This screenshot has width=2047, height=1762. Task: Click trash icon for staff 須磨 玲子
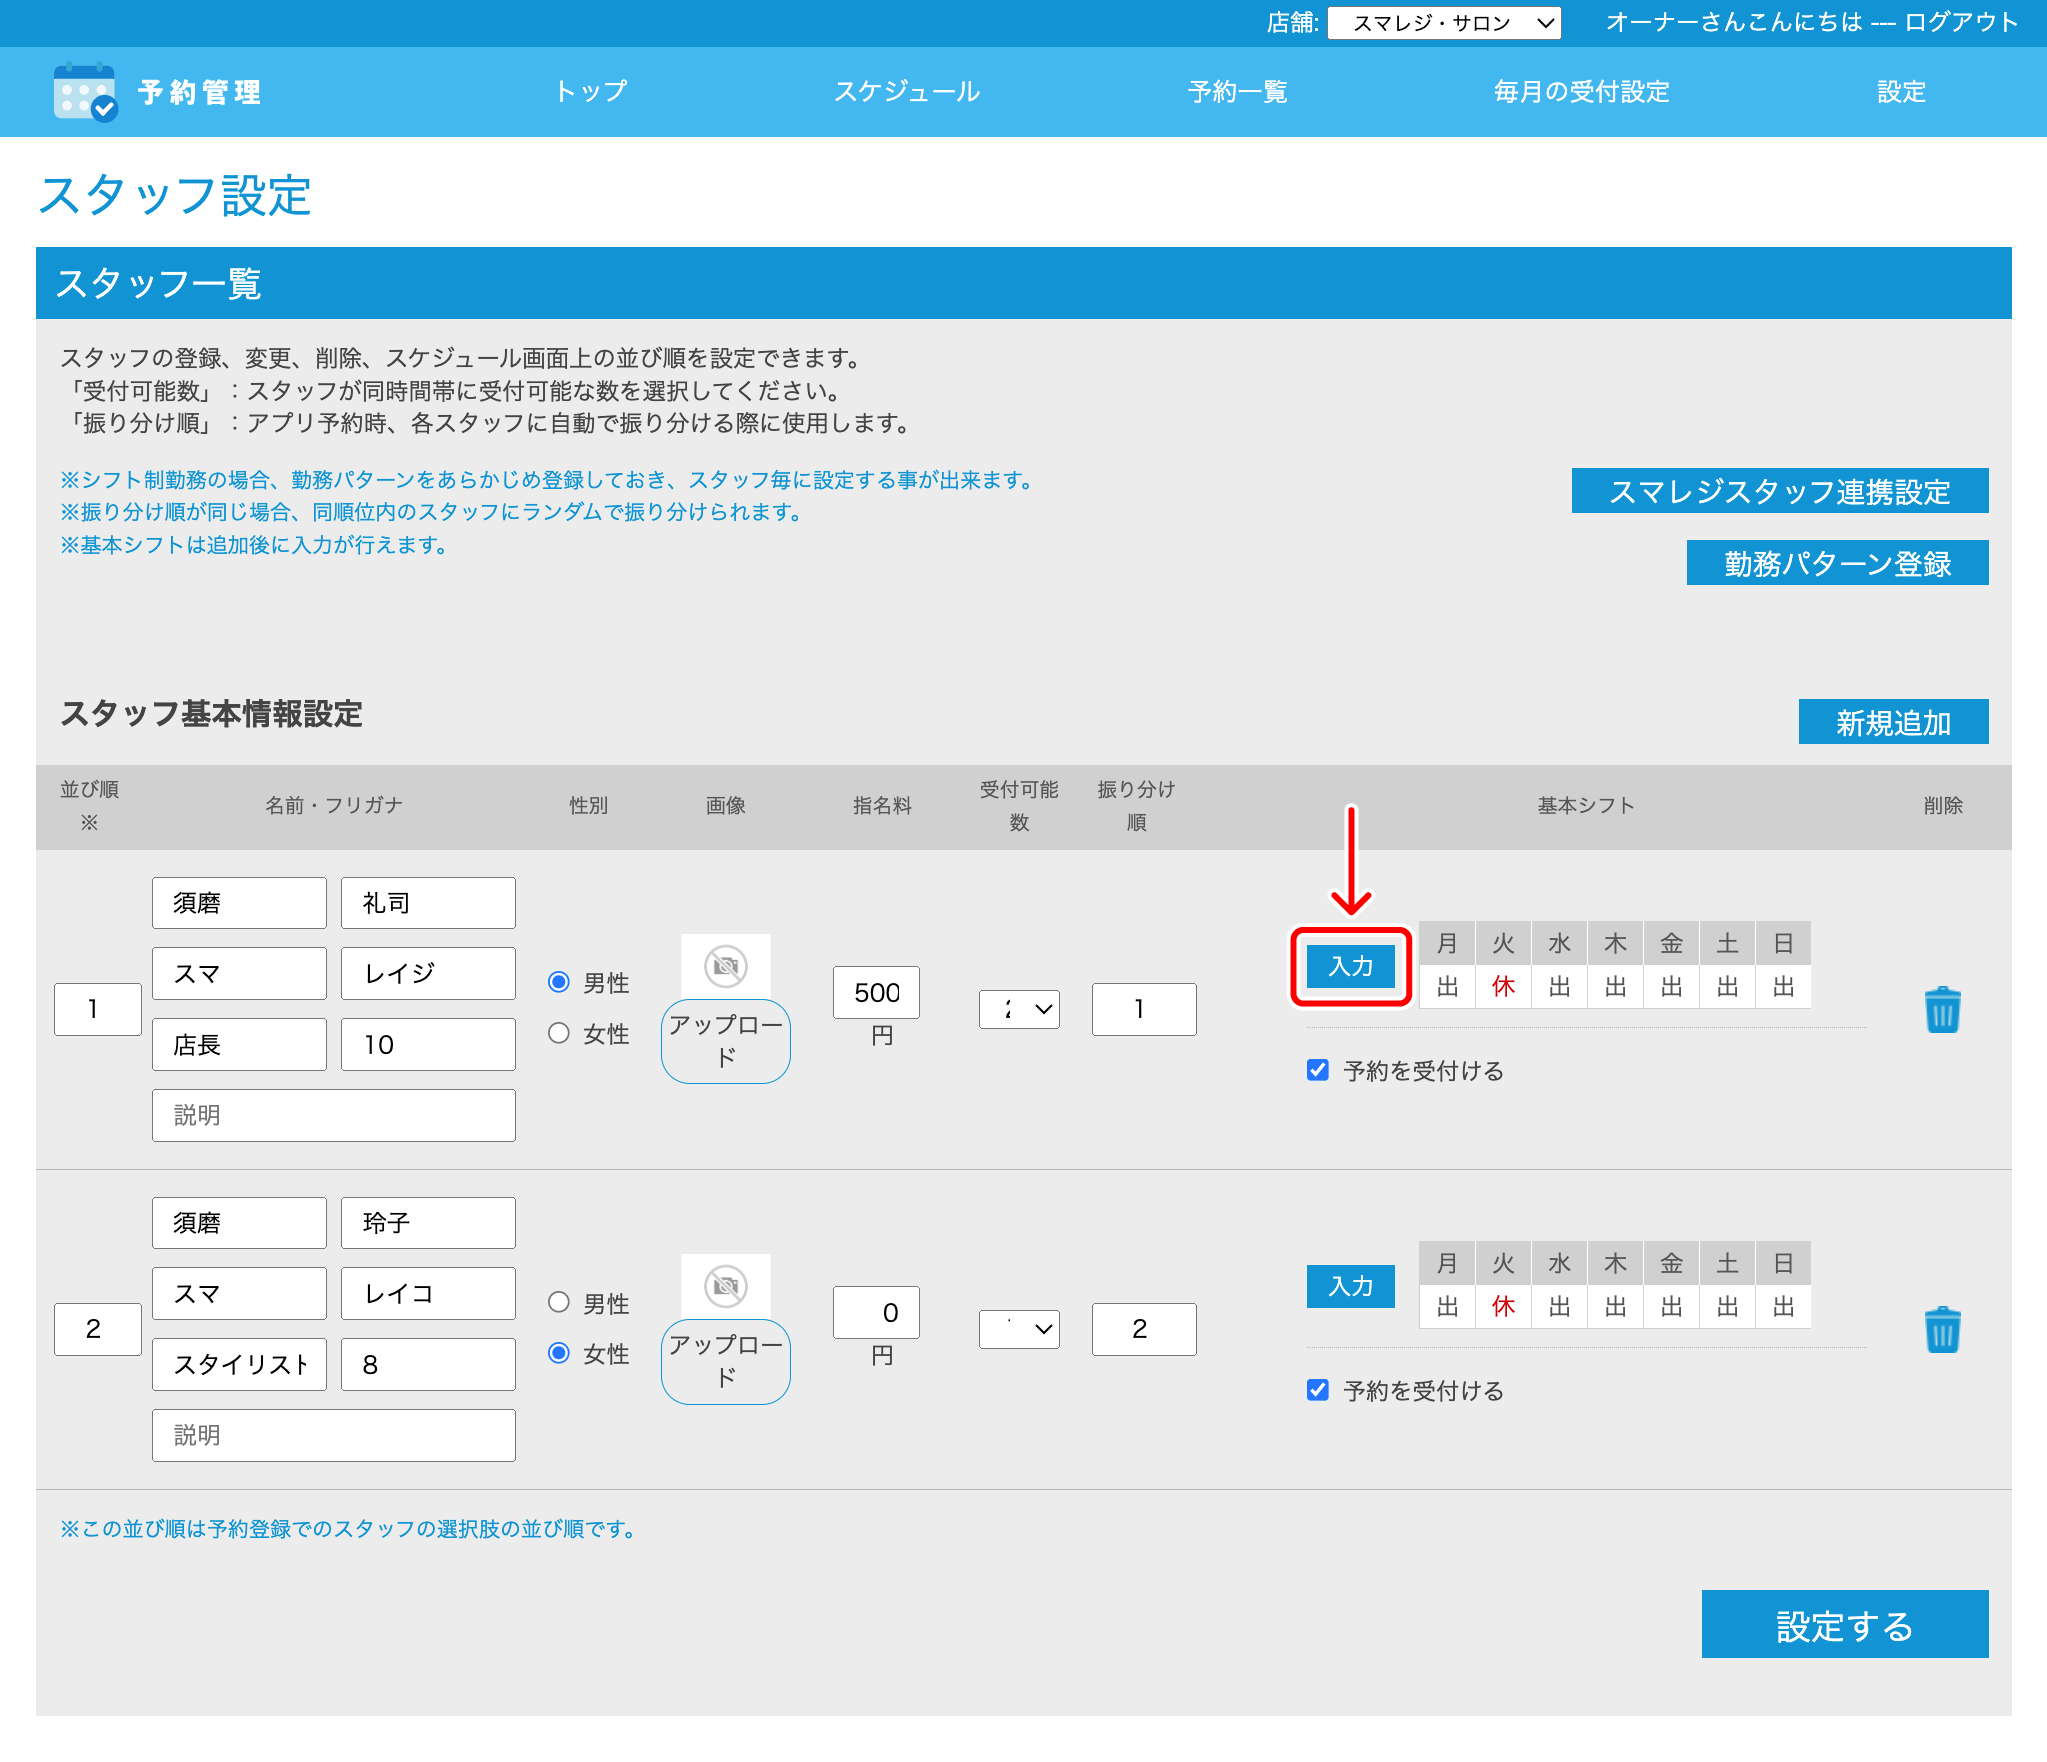pyautogui.click(x=1942, y=1330)
